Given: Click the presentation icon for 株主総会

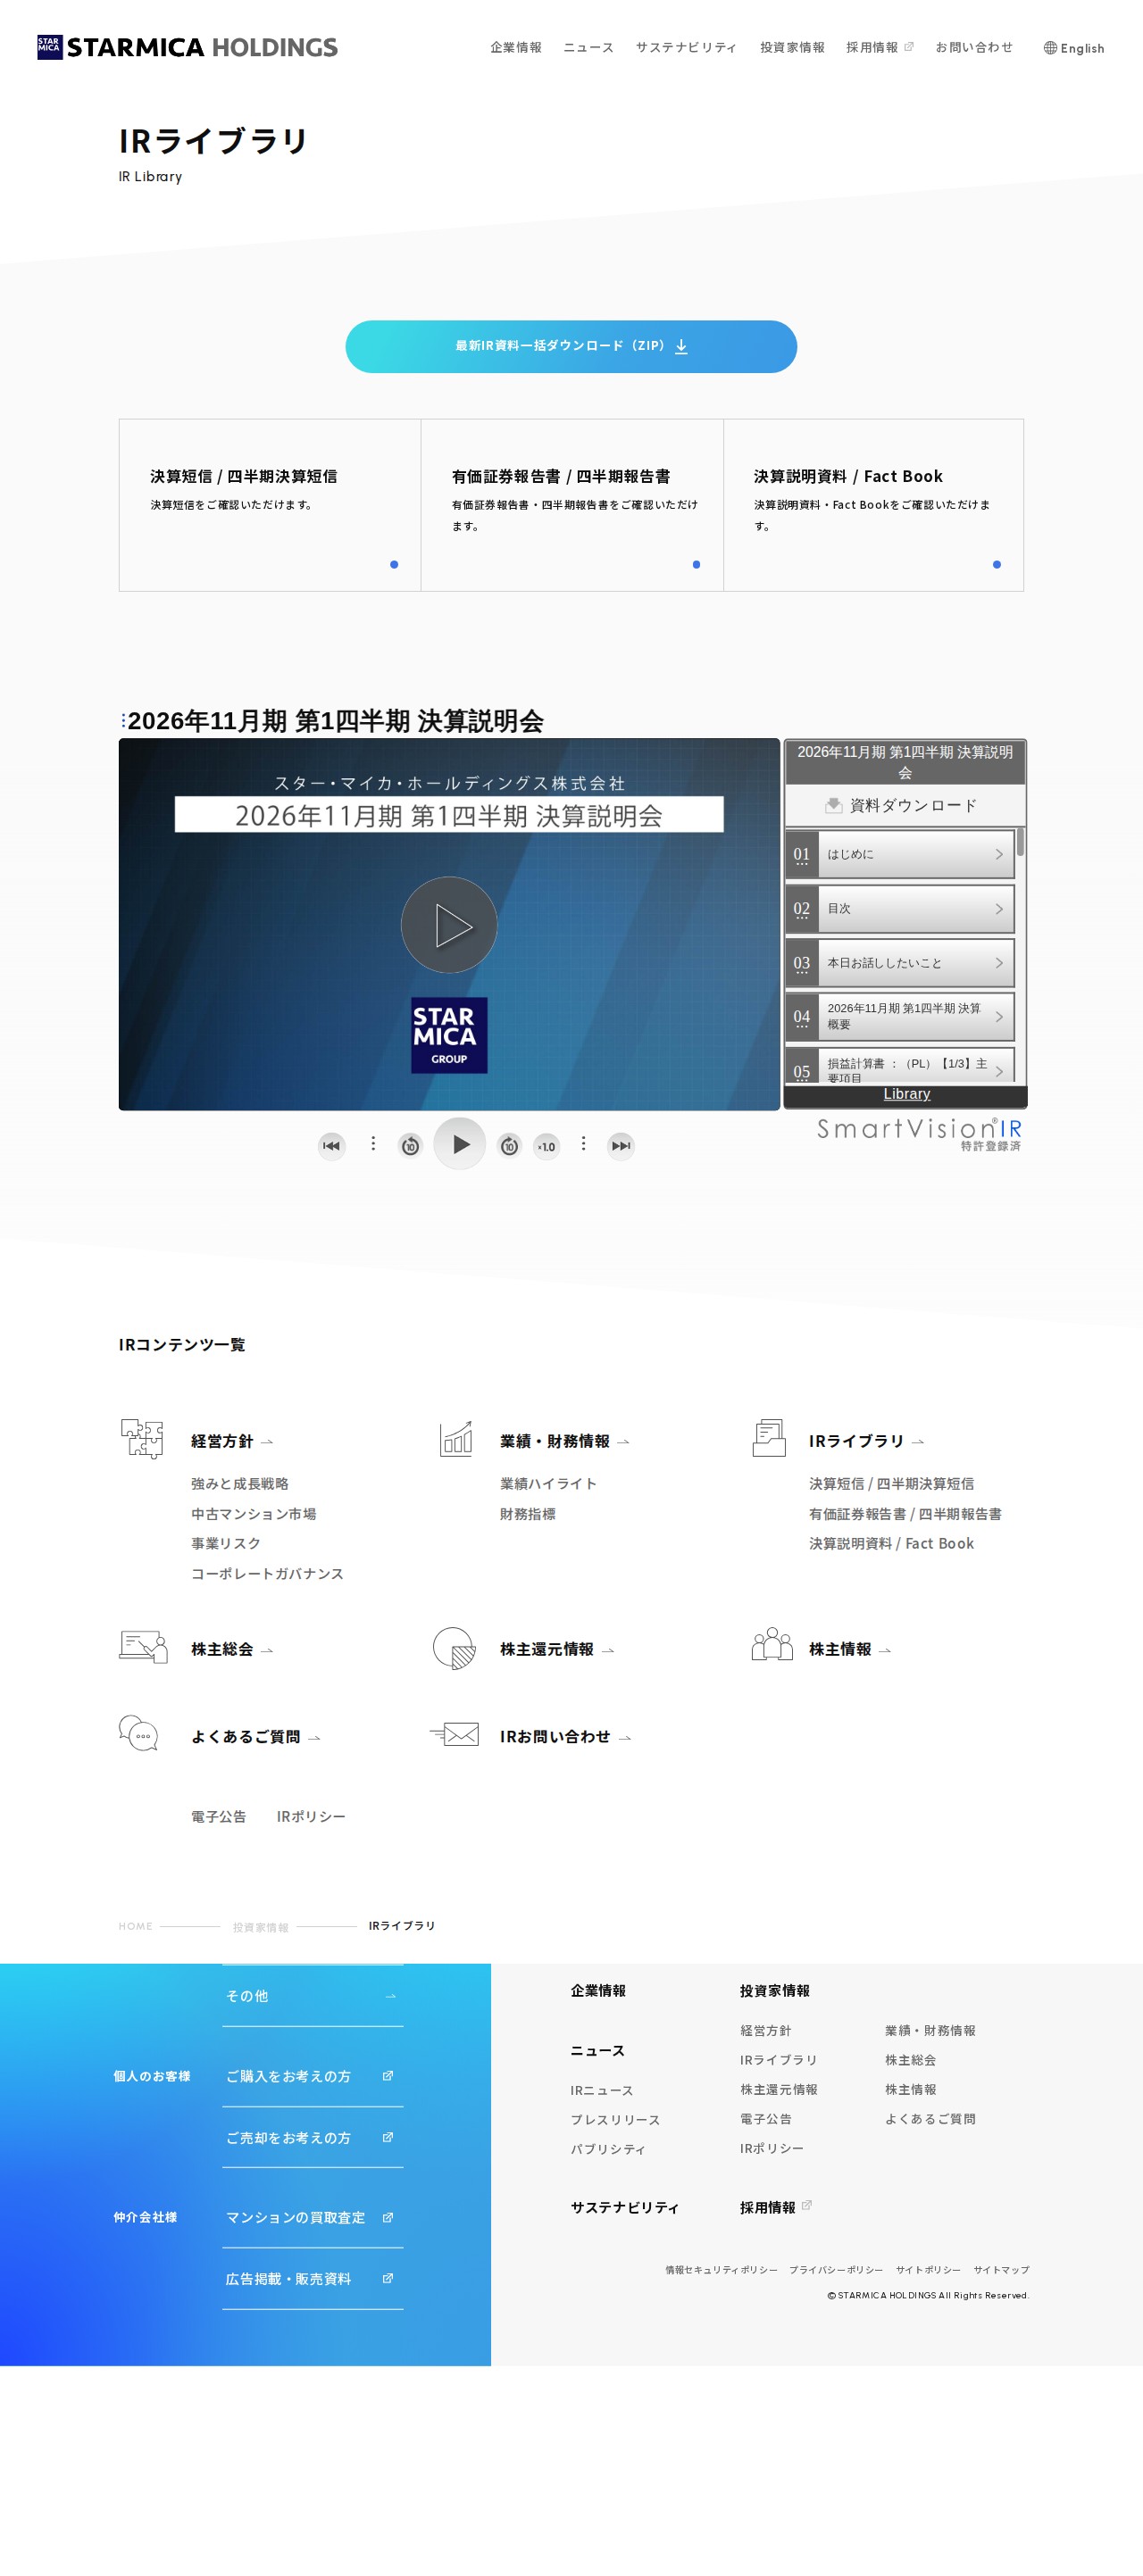Looking at the screenshot, I should [143, 1647].
